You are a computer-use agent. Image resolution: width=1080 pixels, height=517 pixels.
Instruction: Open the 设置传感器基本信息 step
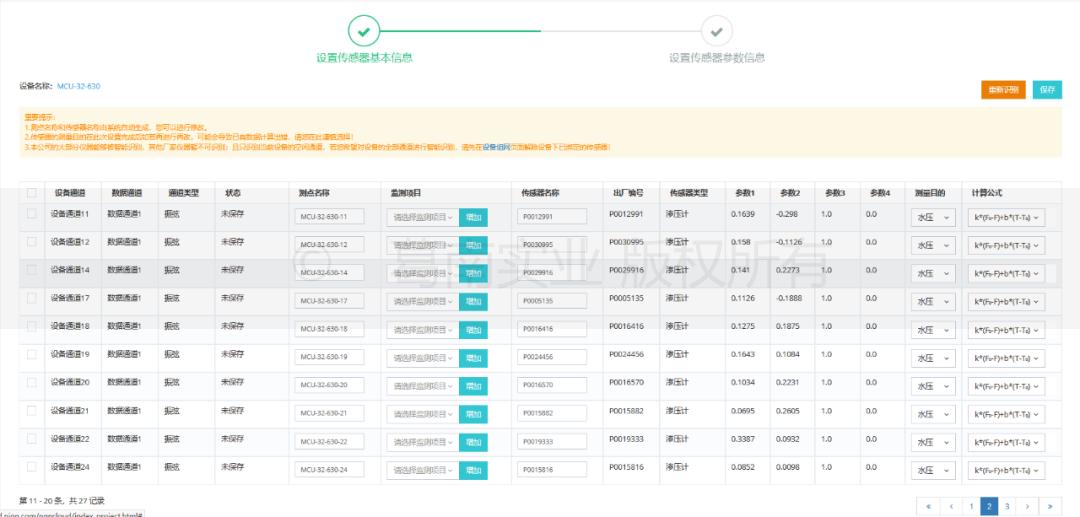[x=364, y=58]
